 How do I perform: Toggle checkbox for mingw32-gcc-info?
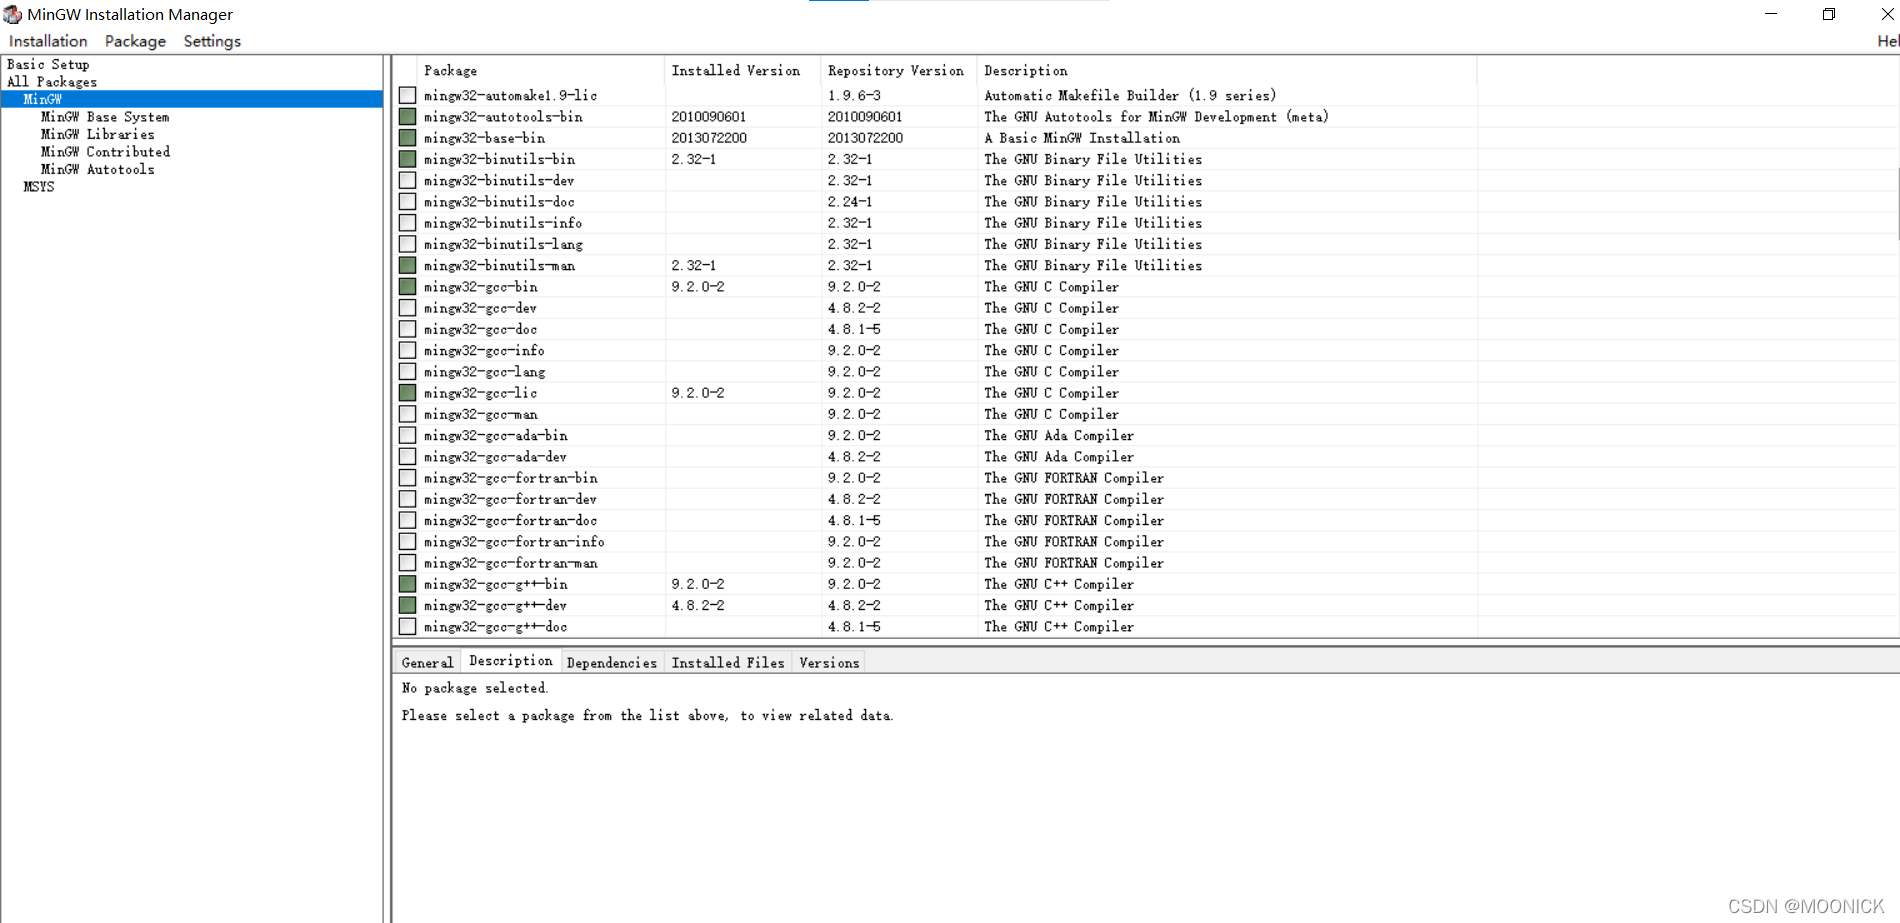[x=407, y=350]
